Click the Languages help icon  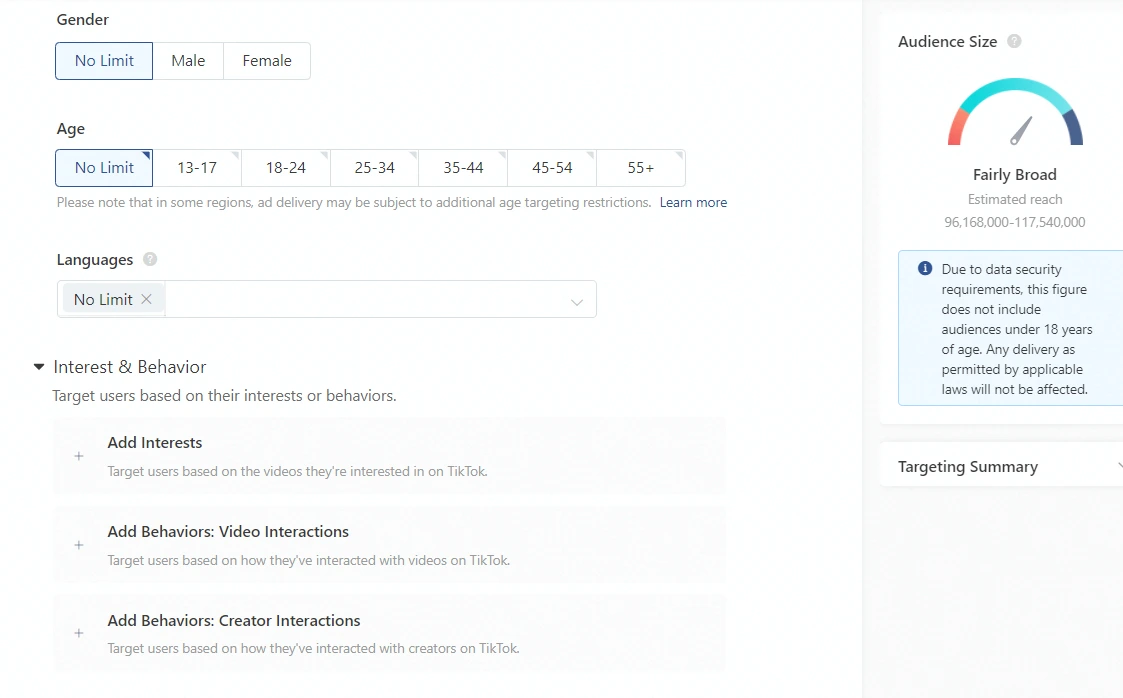tap(150, 260)
